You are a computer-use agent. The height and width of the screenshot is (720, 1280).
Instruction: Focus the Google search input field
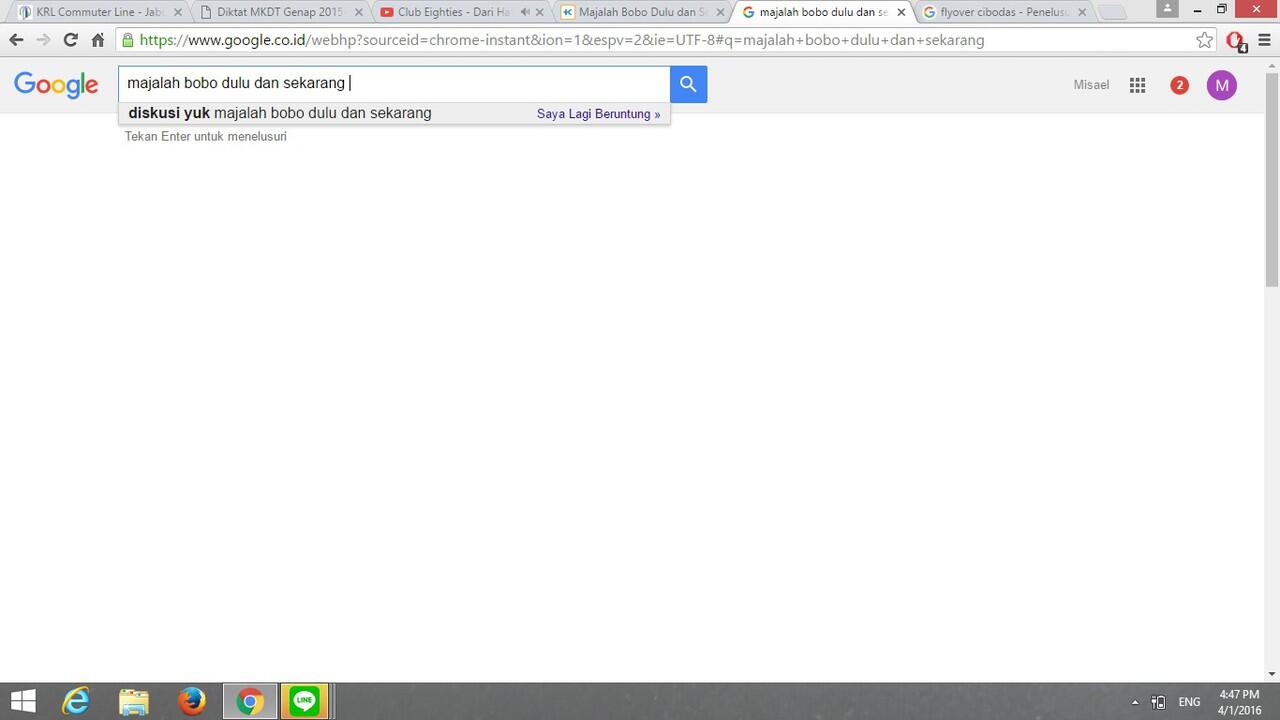tap(394, 84)
